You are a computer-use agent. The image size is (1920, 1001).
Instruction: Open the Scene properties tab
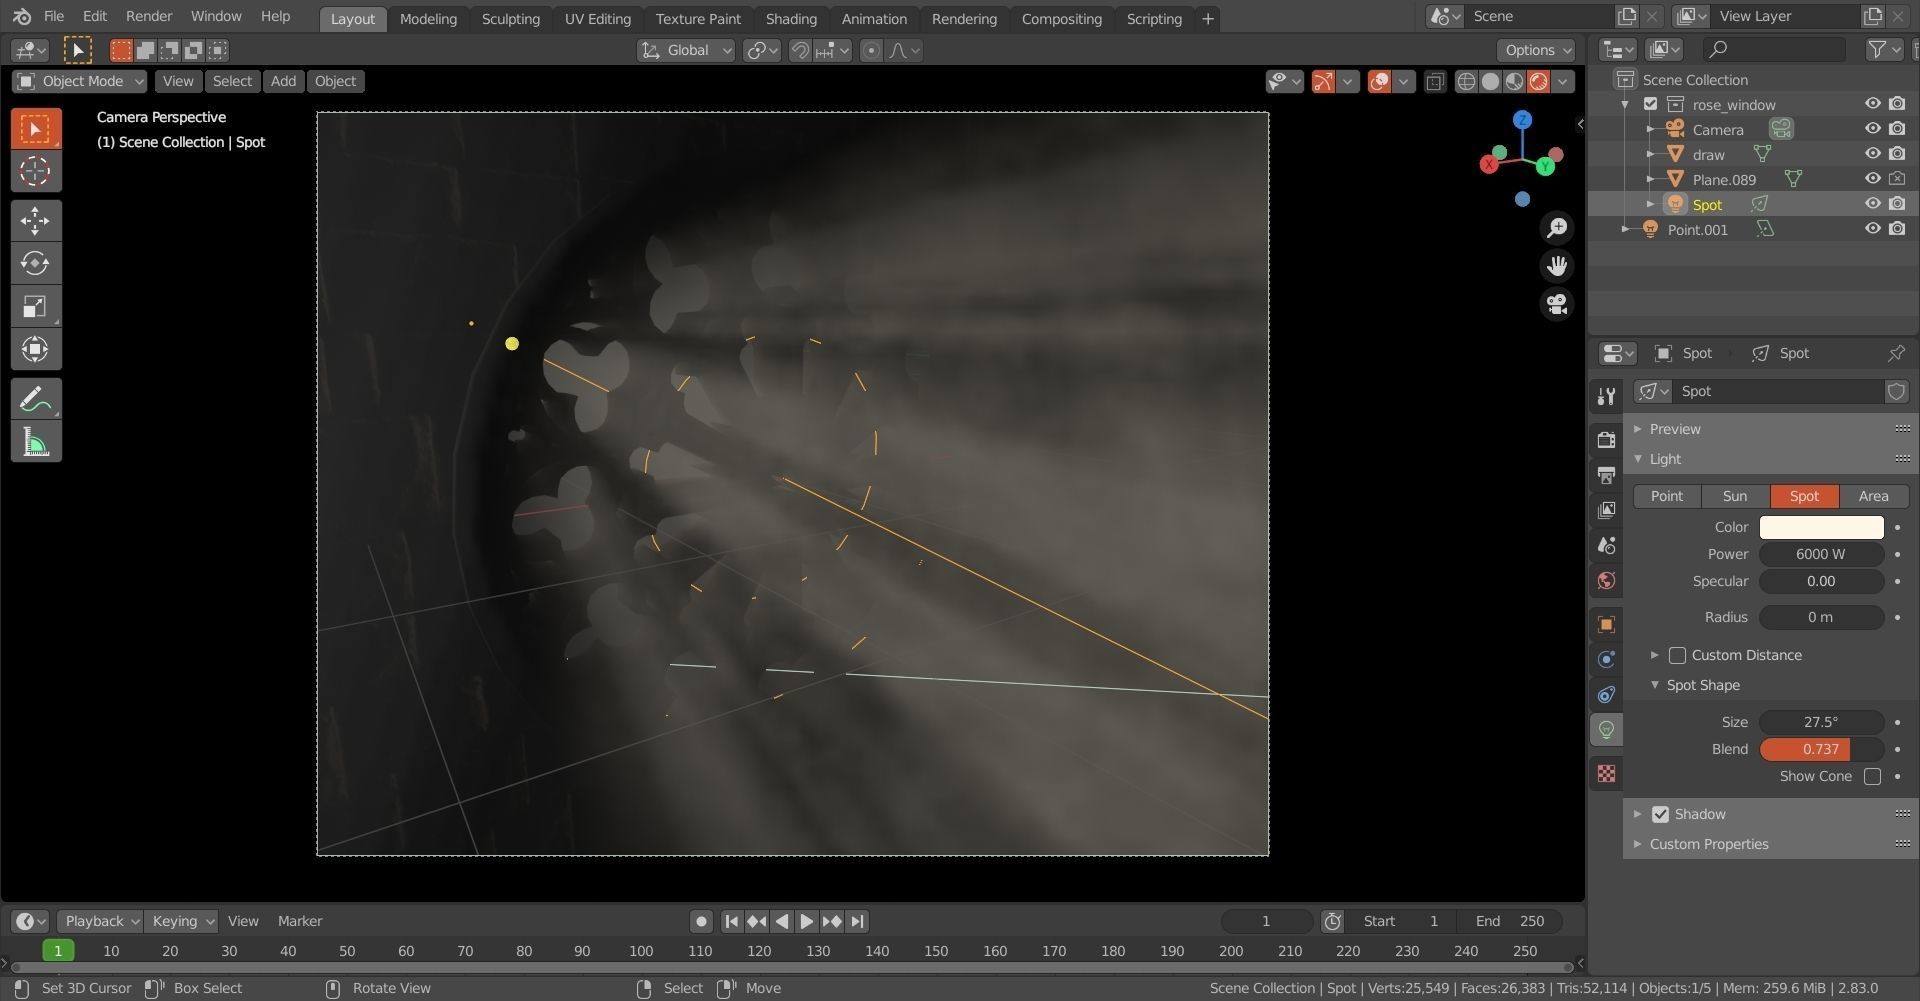(1607, 545)
